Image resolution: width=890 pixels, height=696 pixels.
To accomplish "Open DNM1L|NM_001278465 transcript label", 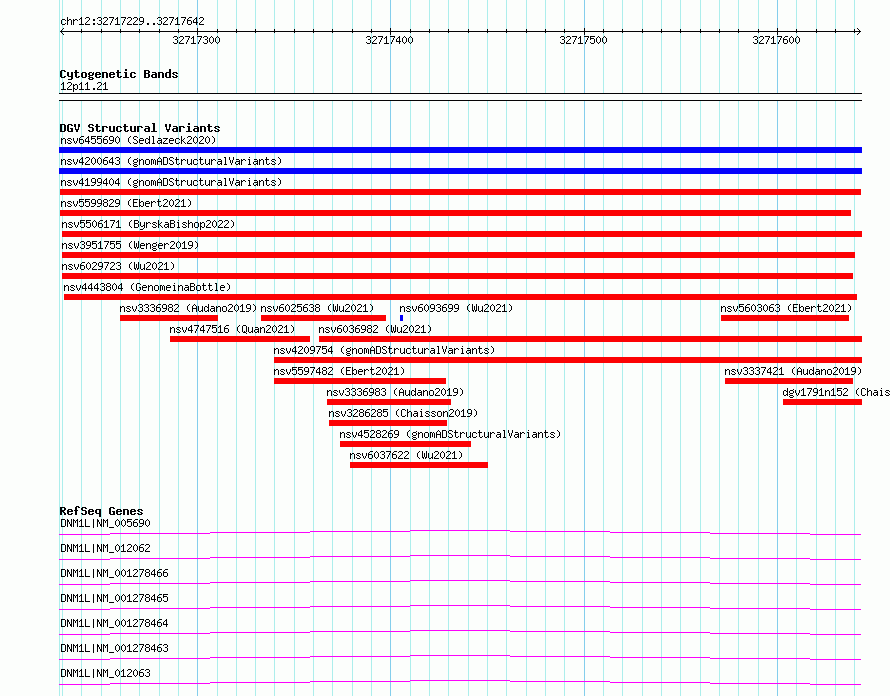I will point(114,598).
